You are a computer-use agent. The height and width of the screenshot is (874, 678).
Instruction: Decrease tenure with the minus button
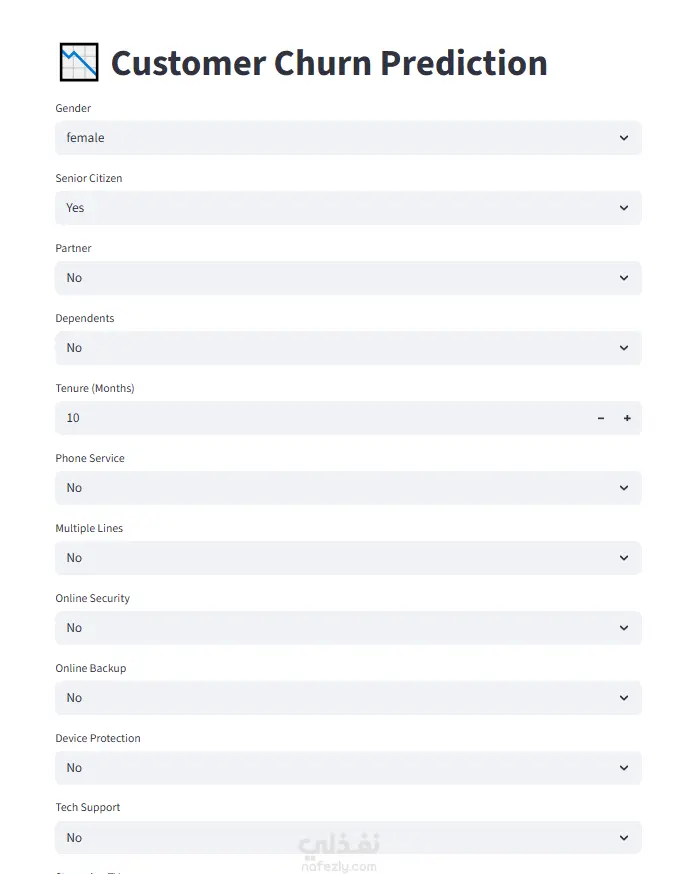pos(600,418)
